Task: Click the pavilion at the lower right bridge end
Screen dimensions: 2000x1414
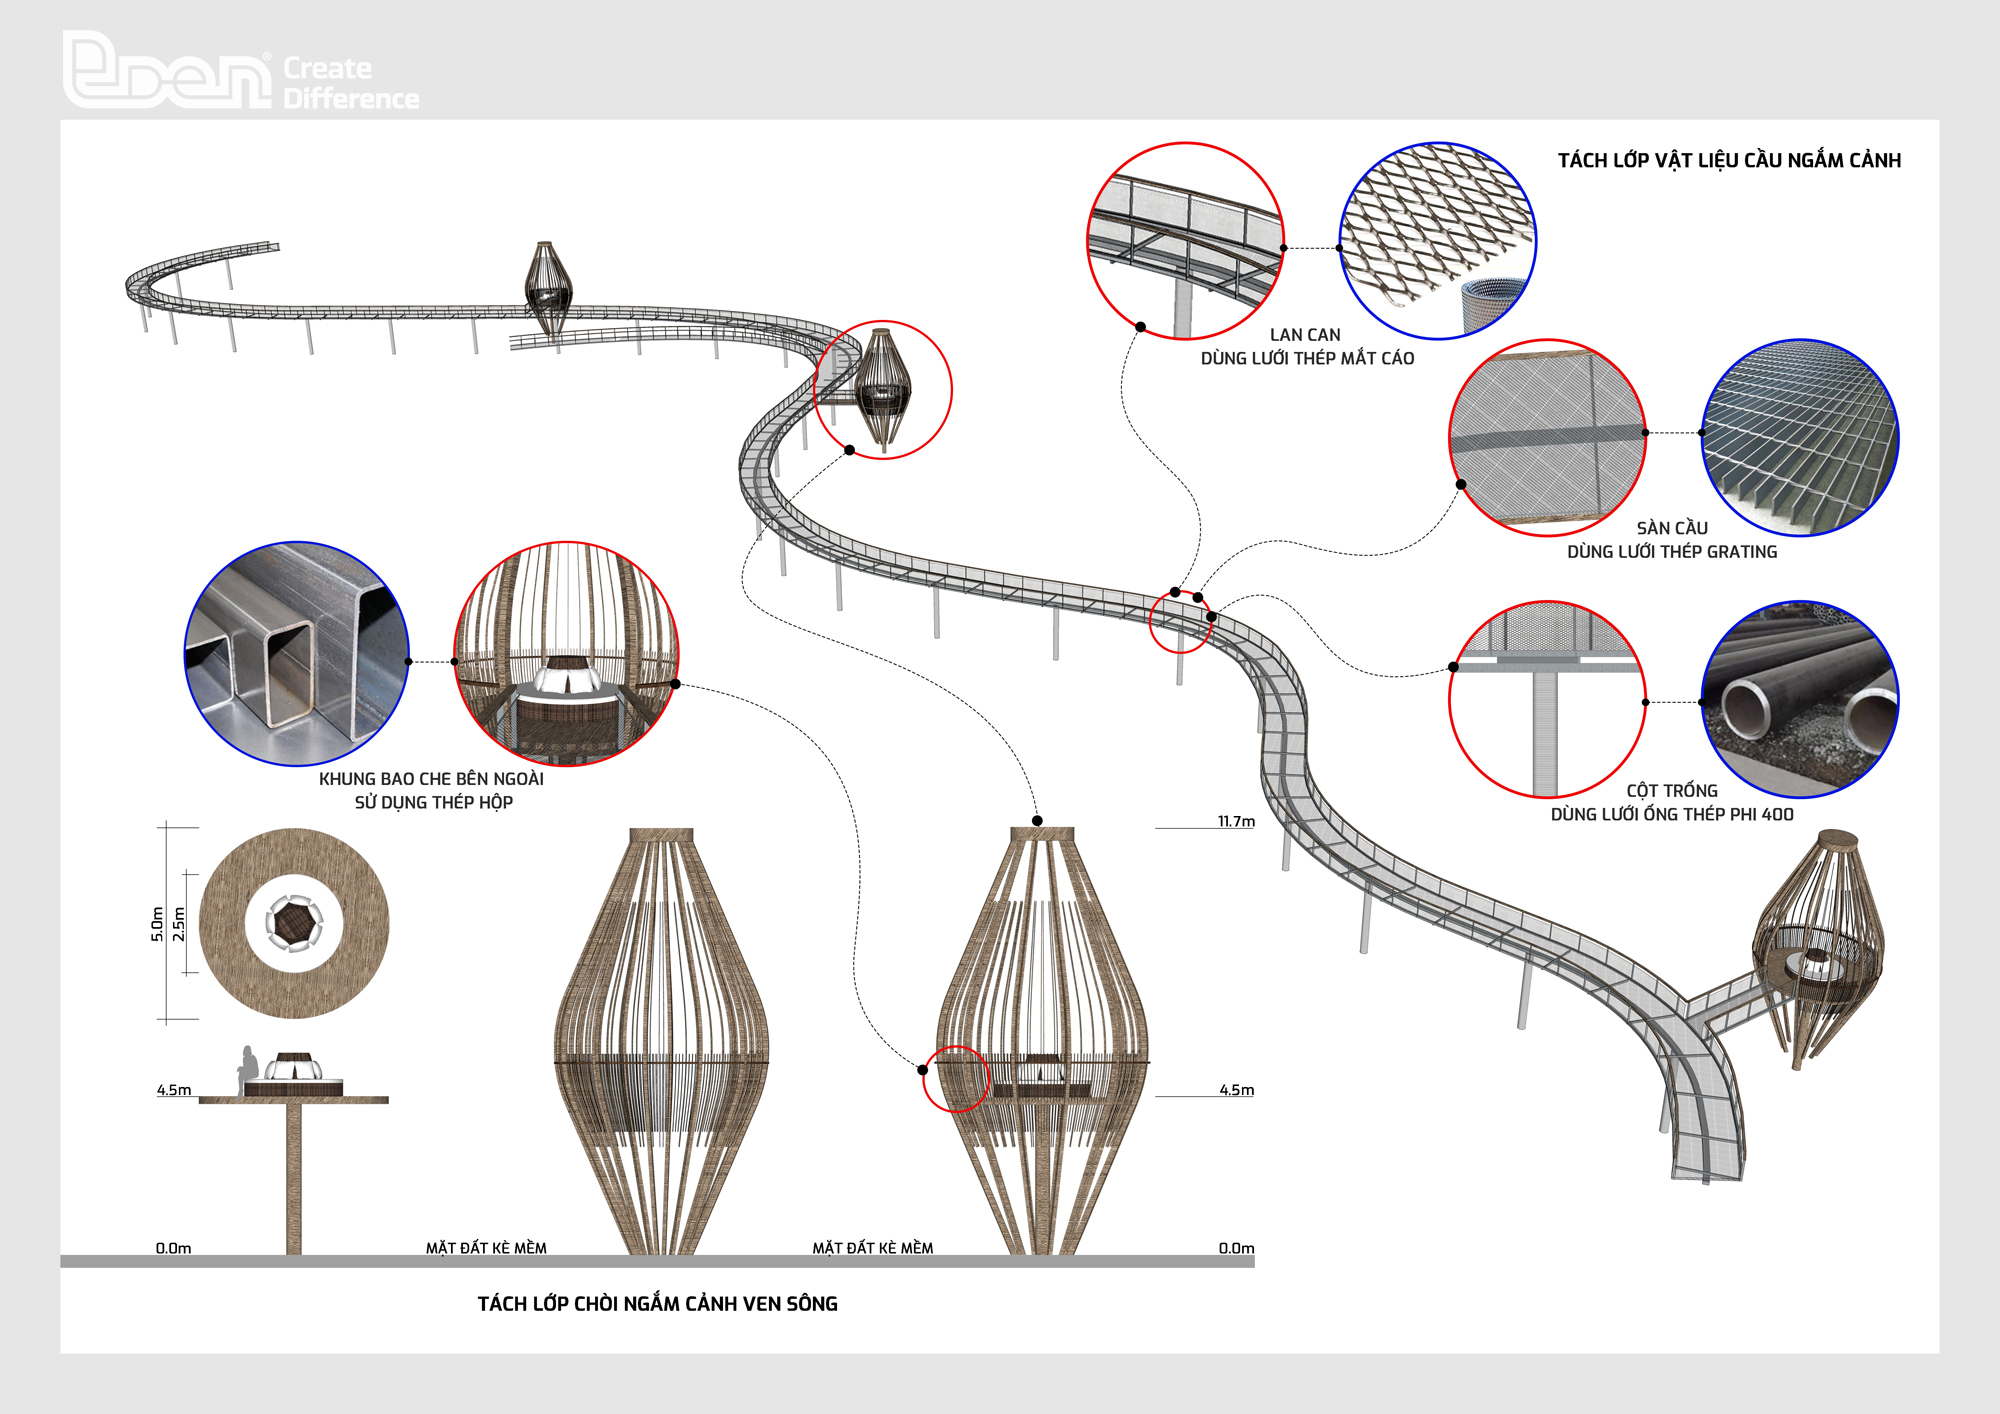Action: tap(1818, 950)
